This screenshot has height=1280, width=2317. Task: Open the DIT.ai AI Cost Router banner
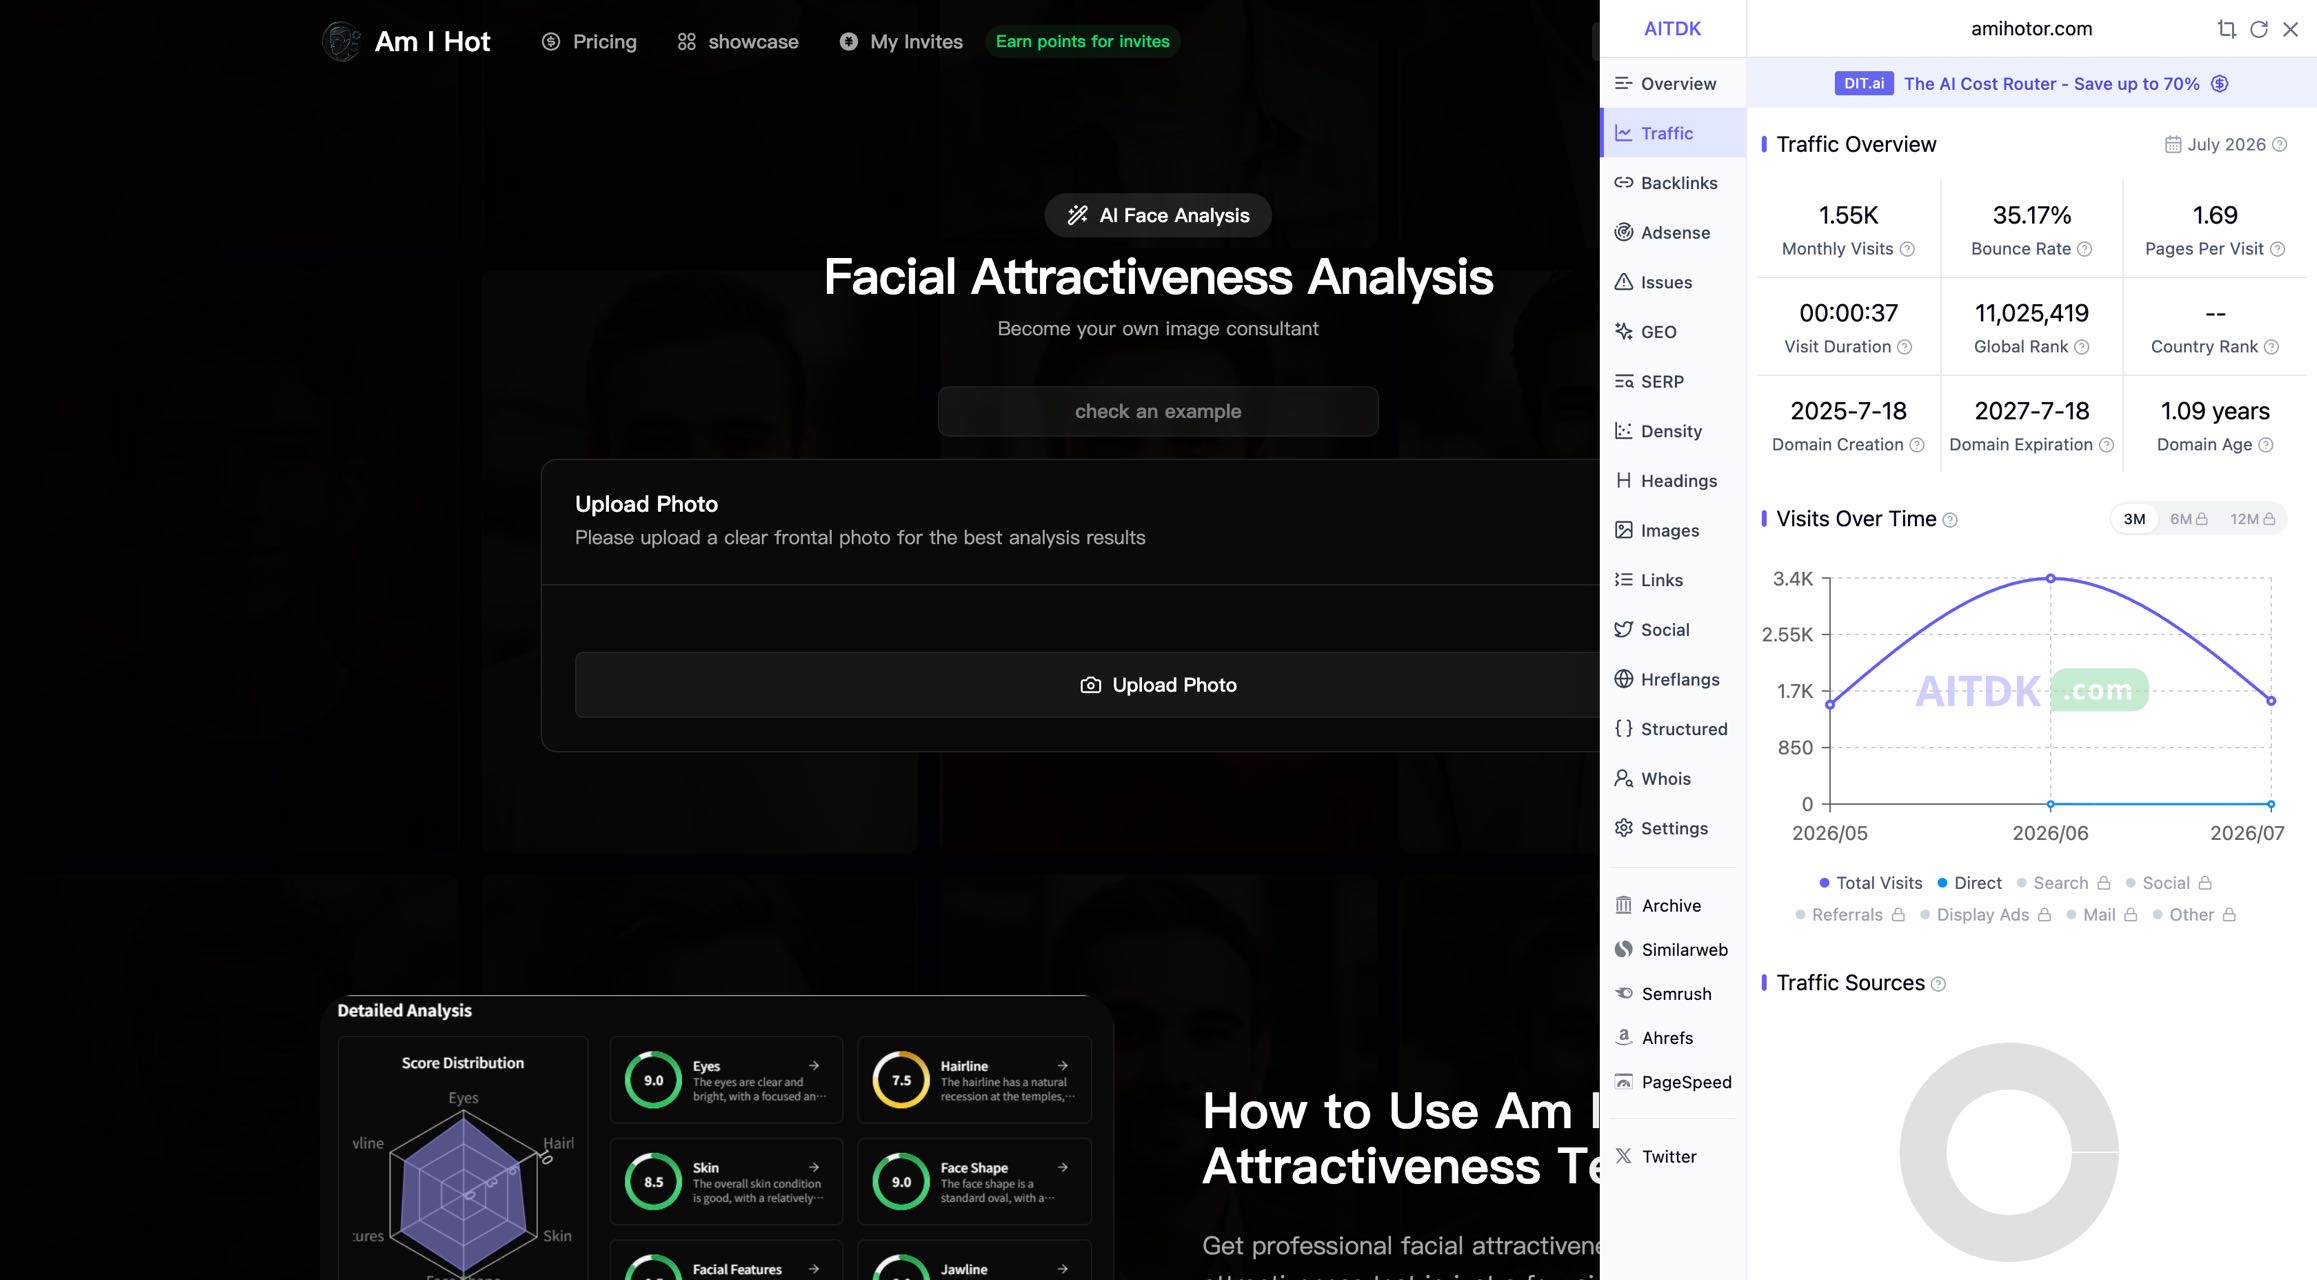click(2031, 84)
